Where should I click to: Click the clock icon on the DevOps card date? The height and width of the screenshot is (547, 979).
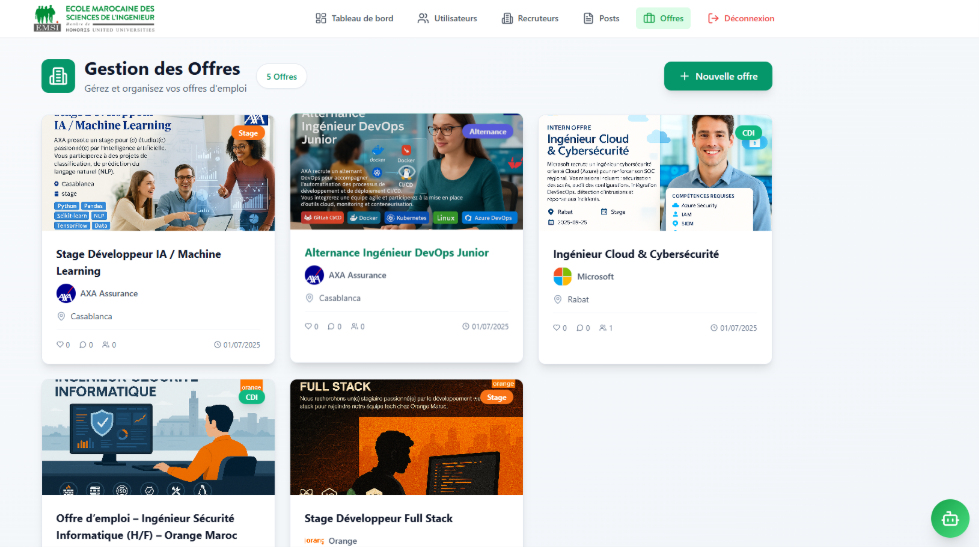[465, 326]
